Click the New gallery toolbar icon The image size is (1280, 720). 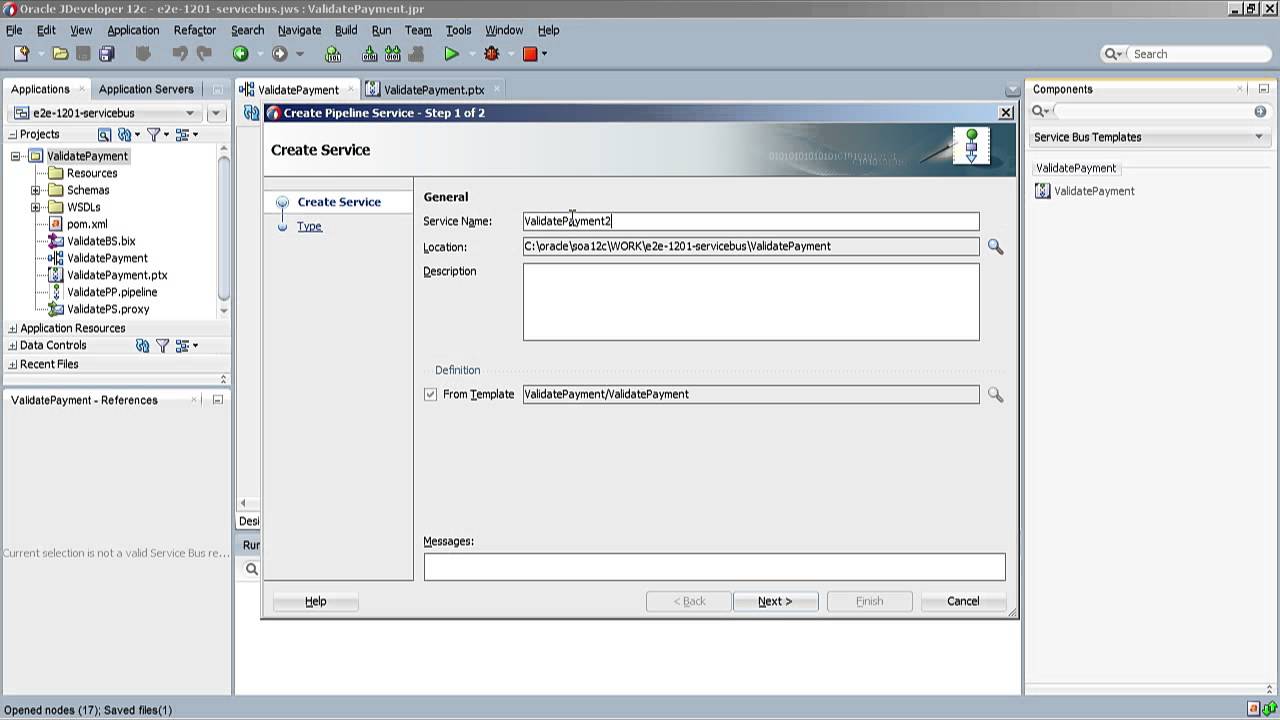click(21, 54)
